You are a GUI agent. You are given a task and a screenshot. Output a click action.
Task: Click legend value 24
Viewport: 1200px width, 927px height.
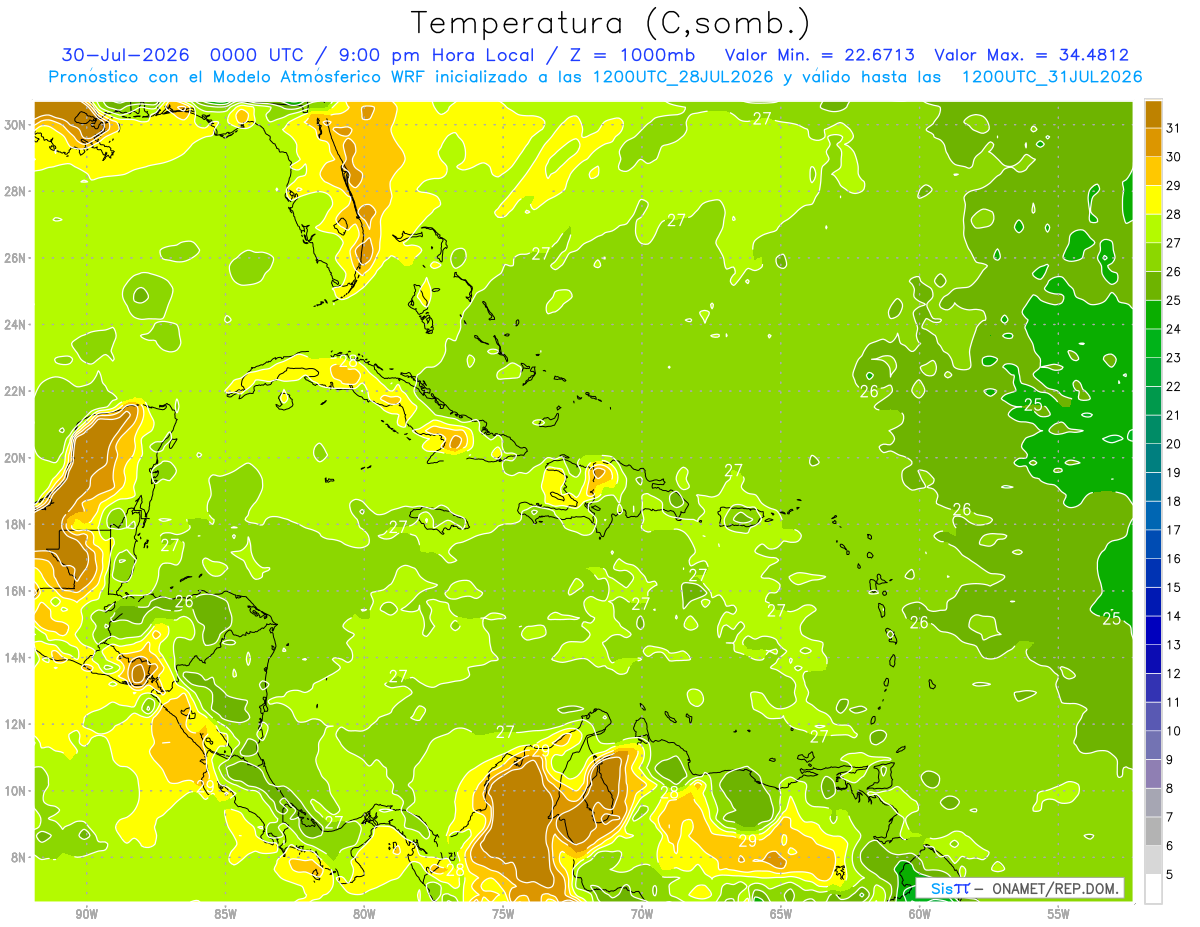(1175, 329)
